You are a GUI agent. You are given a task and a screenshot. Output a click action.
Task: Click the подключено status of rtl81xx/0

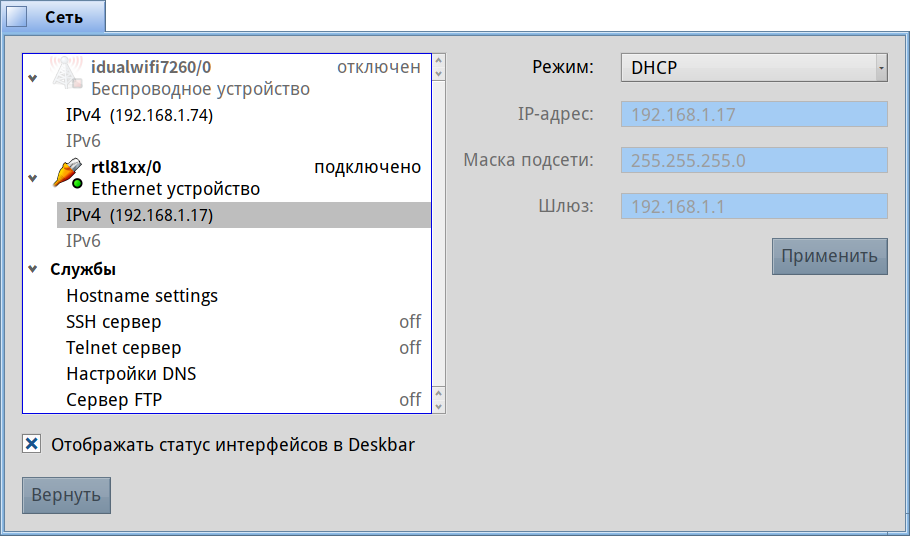367,167
